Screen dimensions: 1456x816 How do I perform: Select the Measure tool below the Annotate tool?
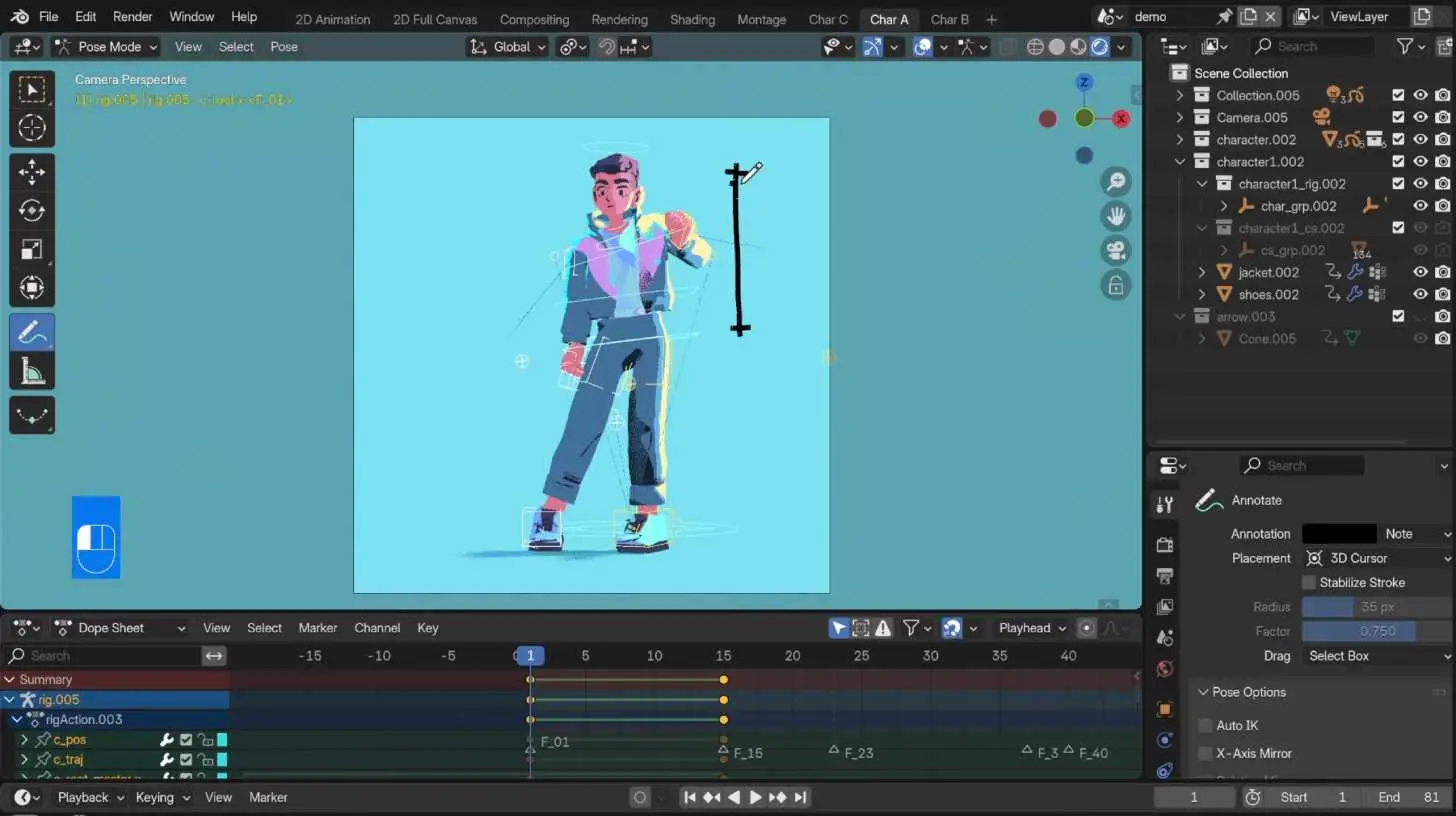point(32,371)
